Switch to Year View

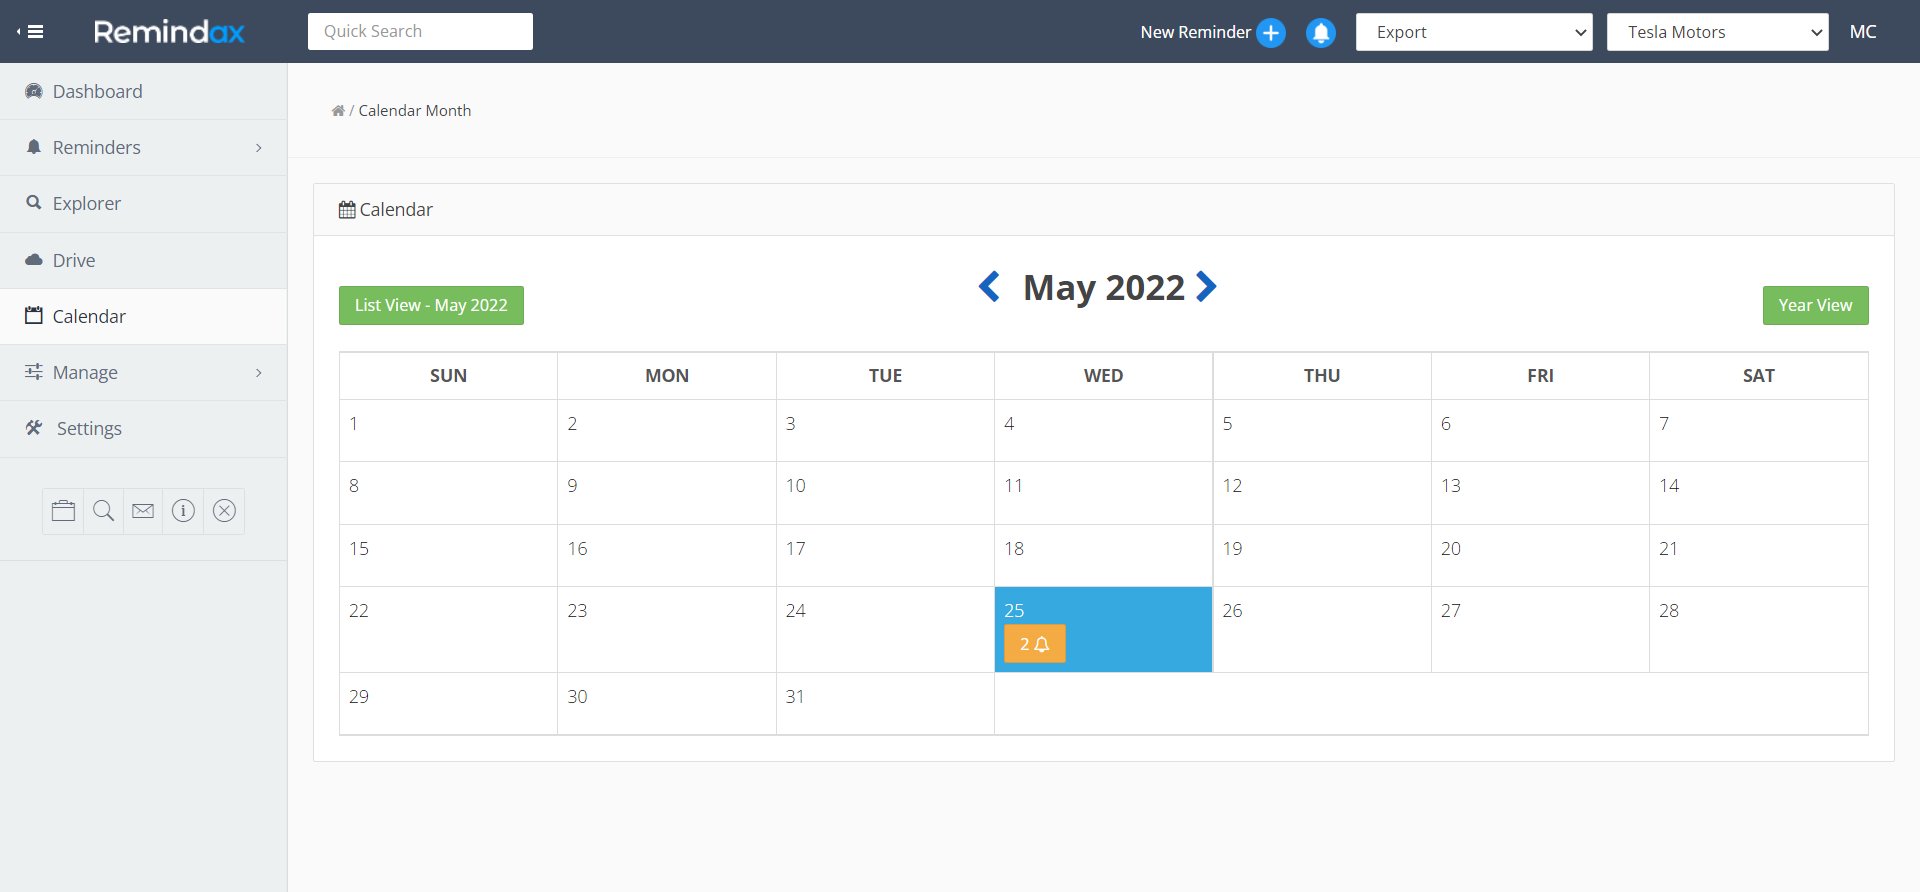point(1815,306)
